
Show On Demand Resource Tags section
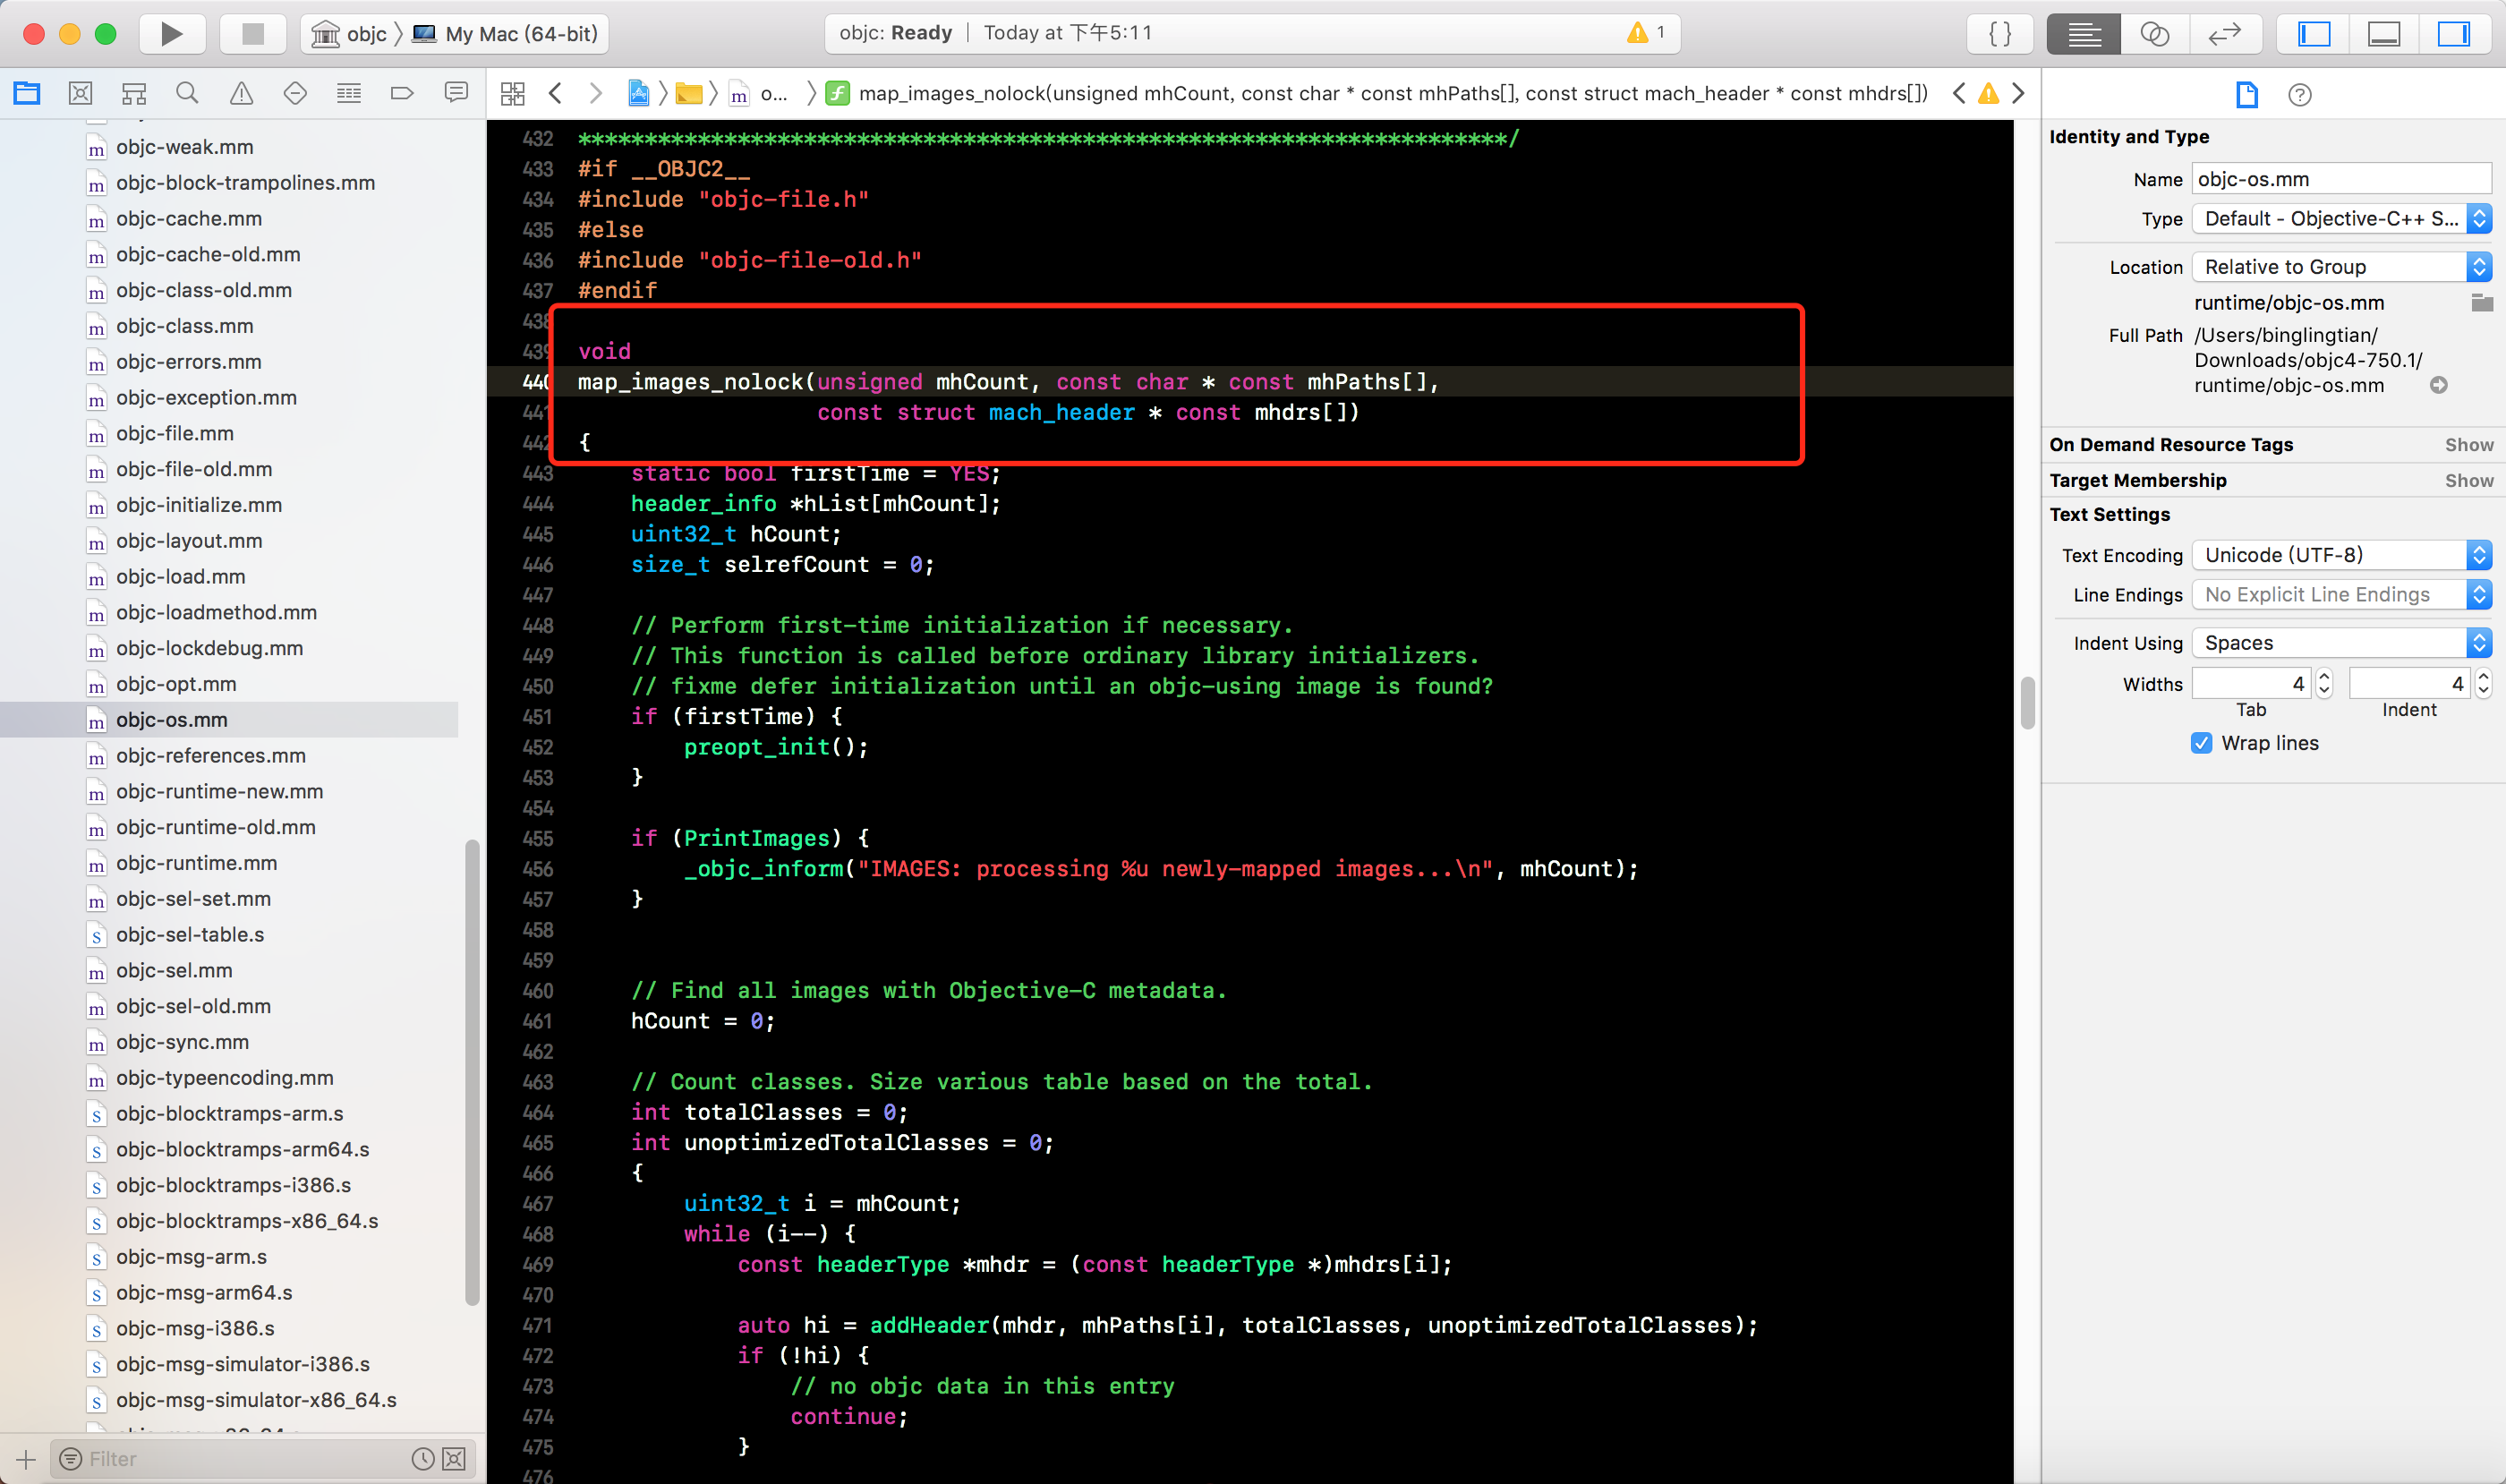click(2468, 445)
